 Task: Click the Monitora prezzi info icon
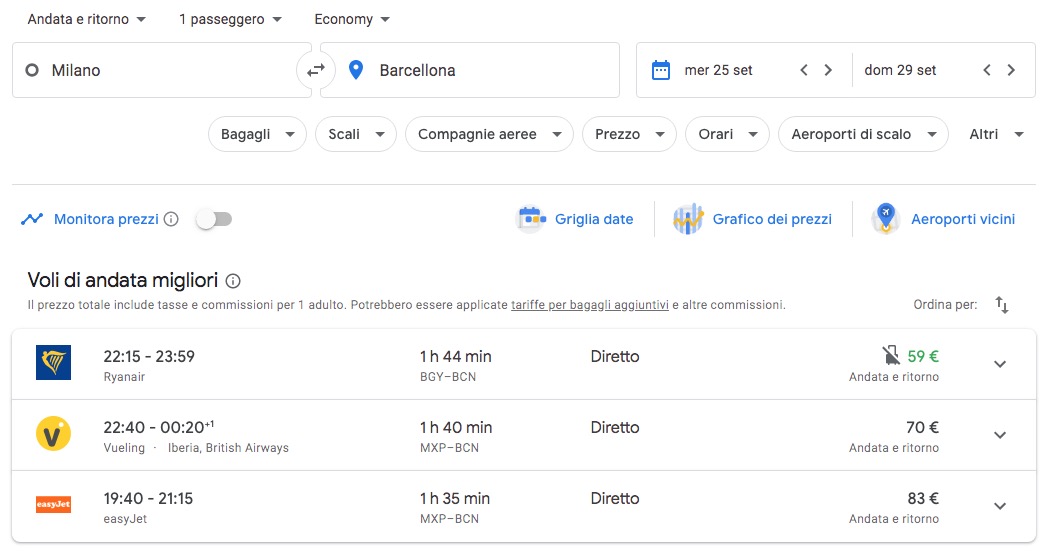[x=171, y=219]
